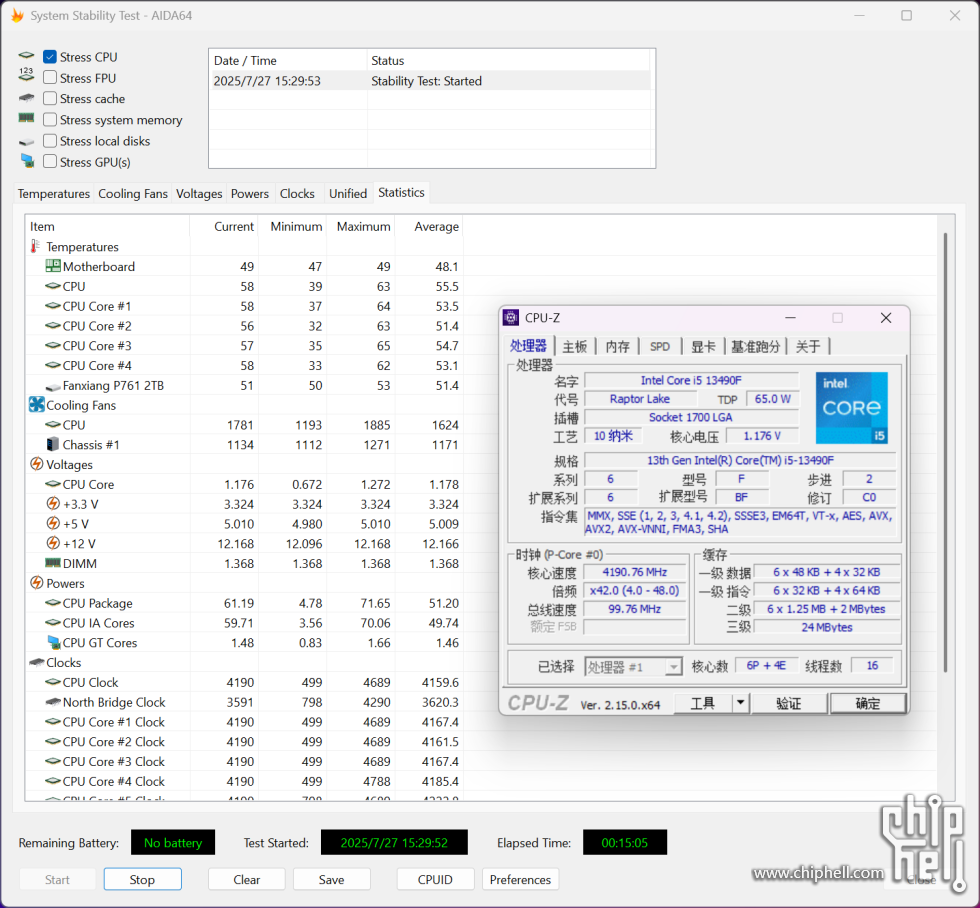Click the Stress CPU chip icon
Screen dimensions: 980x908
pyautogui.click(x=26, y=56)
